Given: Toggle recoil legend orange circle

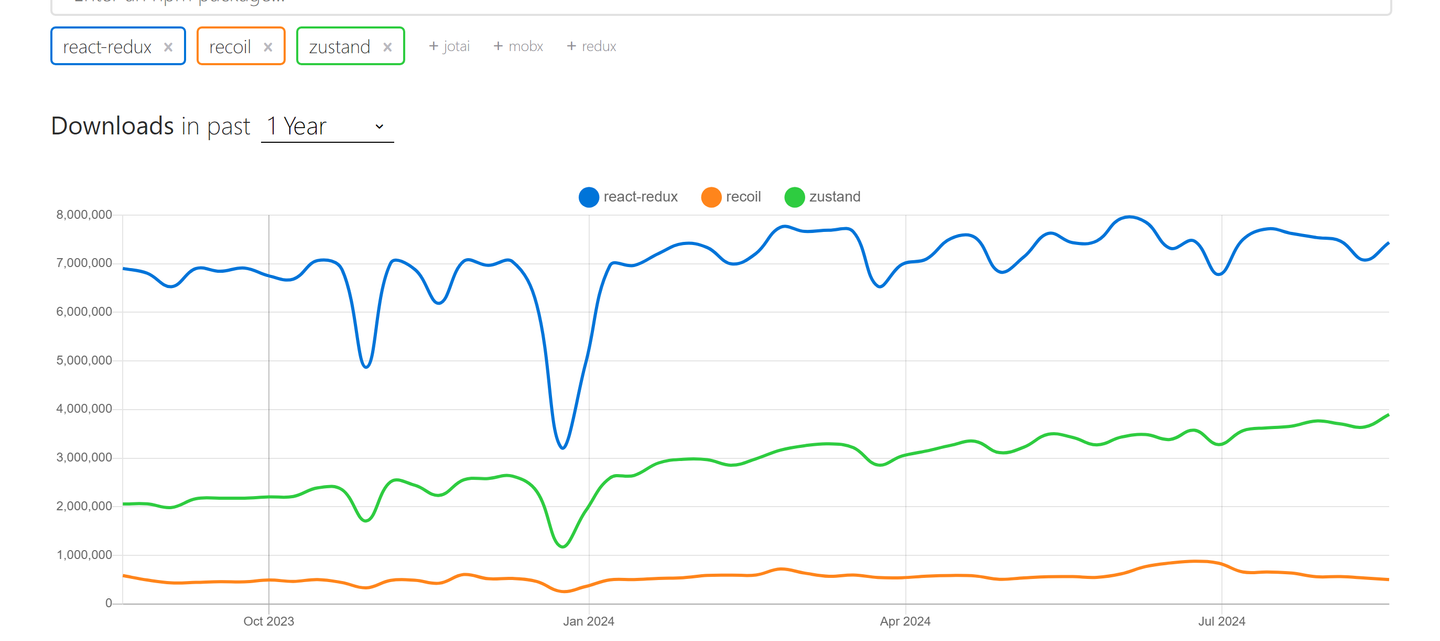Looking at the screenshot, I should click(711, 197).
